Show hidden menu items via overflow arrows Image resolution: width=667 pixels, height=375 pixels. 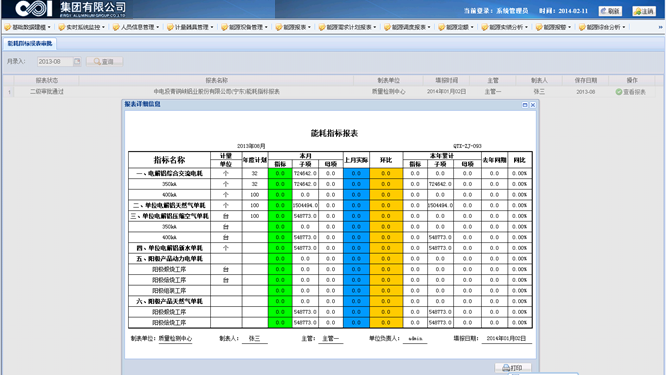point(661,27)
